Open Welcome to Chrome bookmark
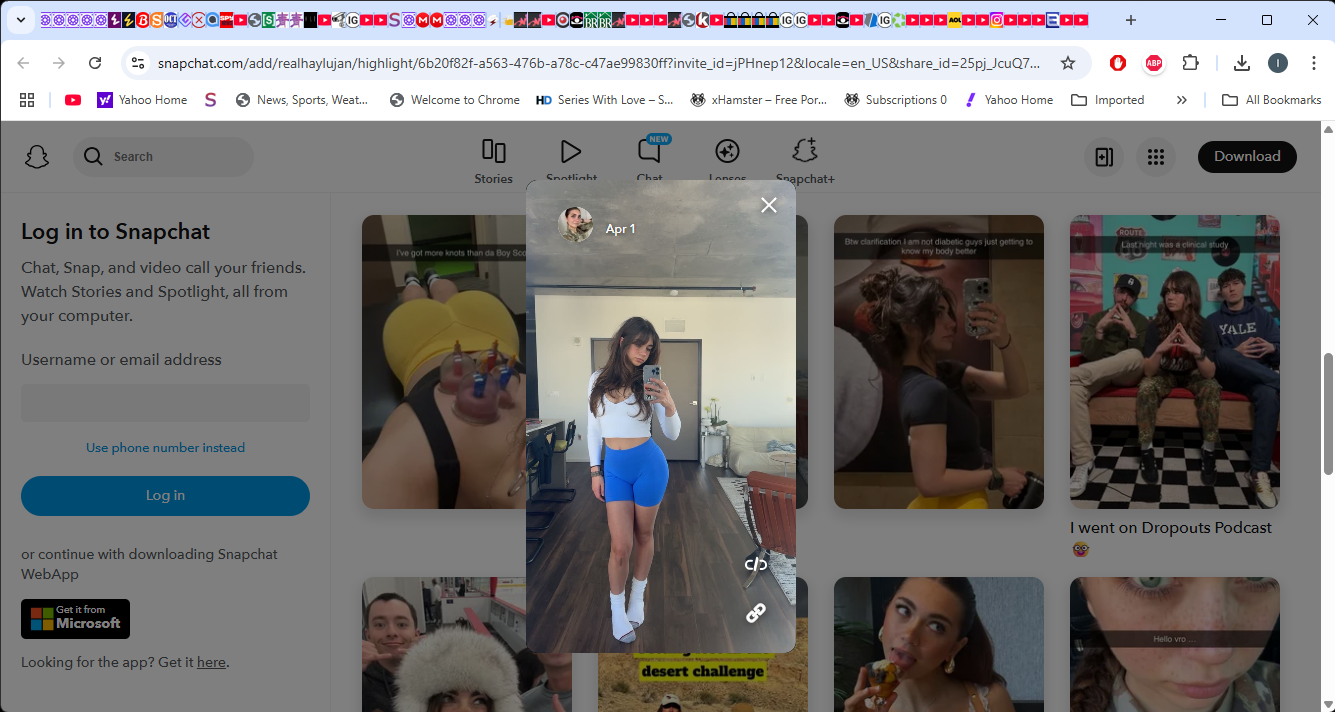This screenshot has height=712, width=1335. pos(454,100)
